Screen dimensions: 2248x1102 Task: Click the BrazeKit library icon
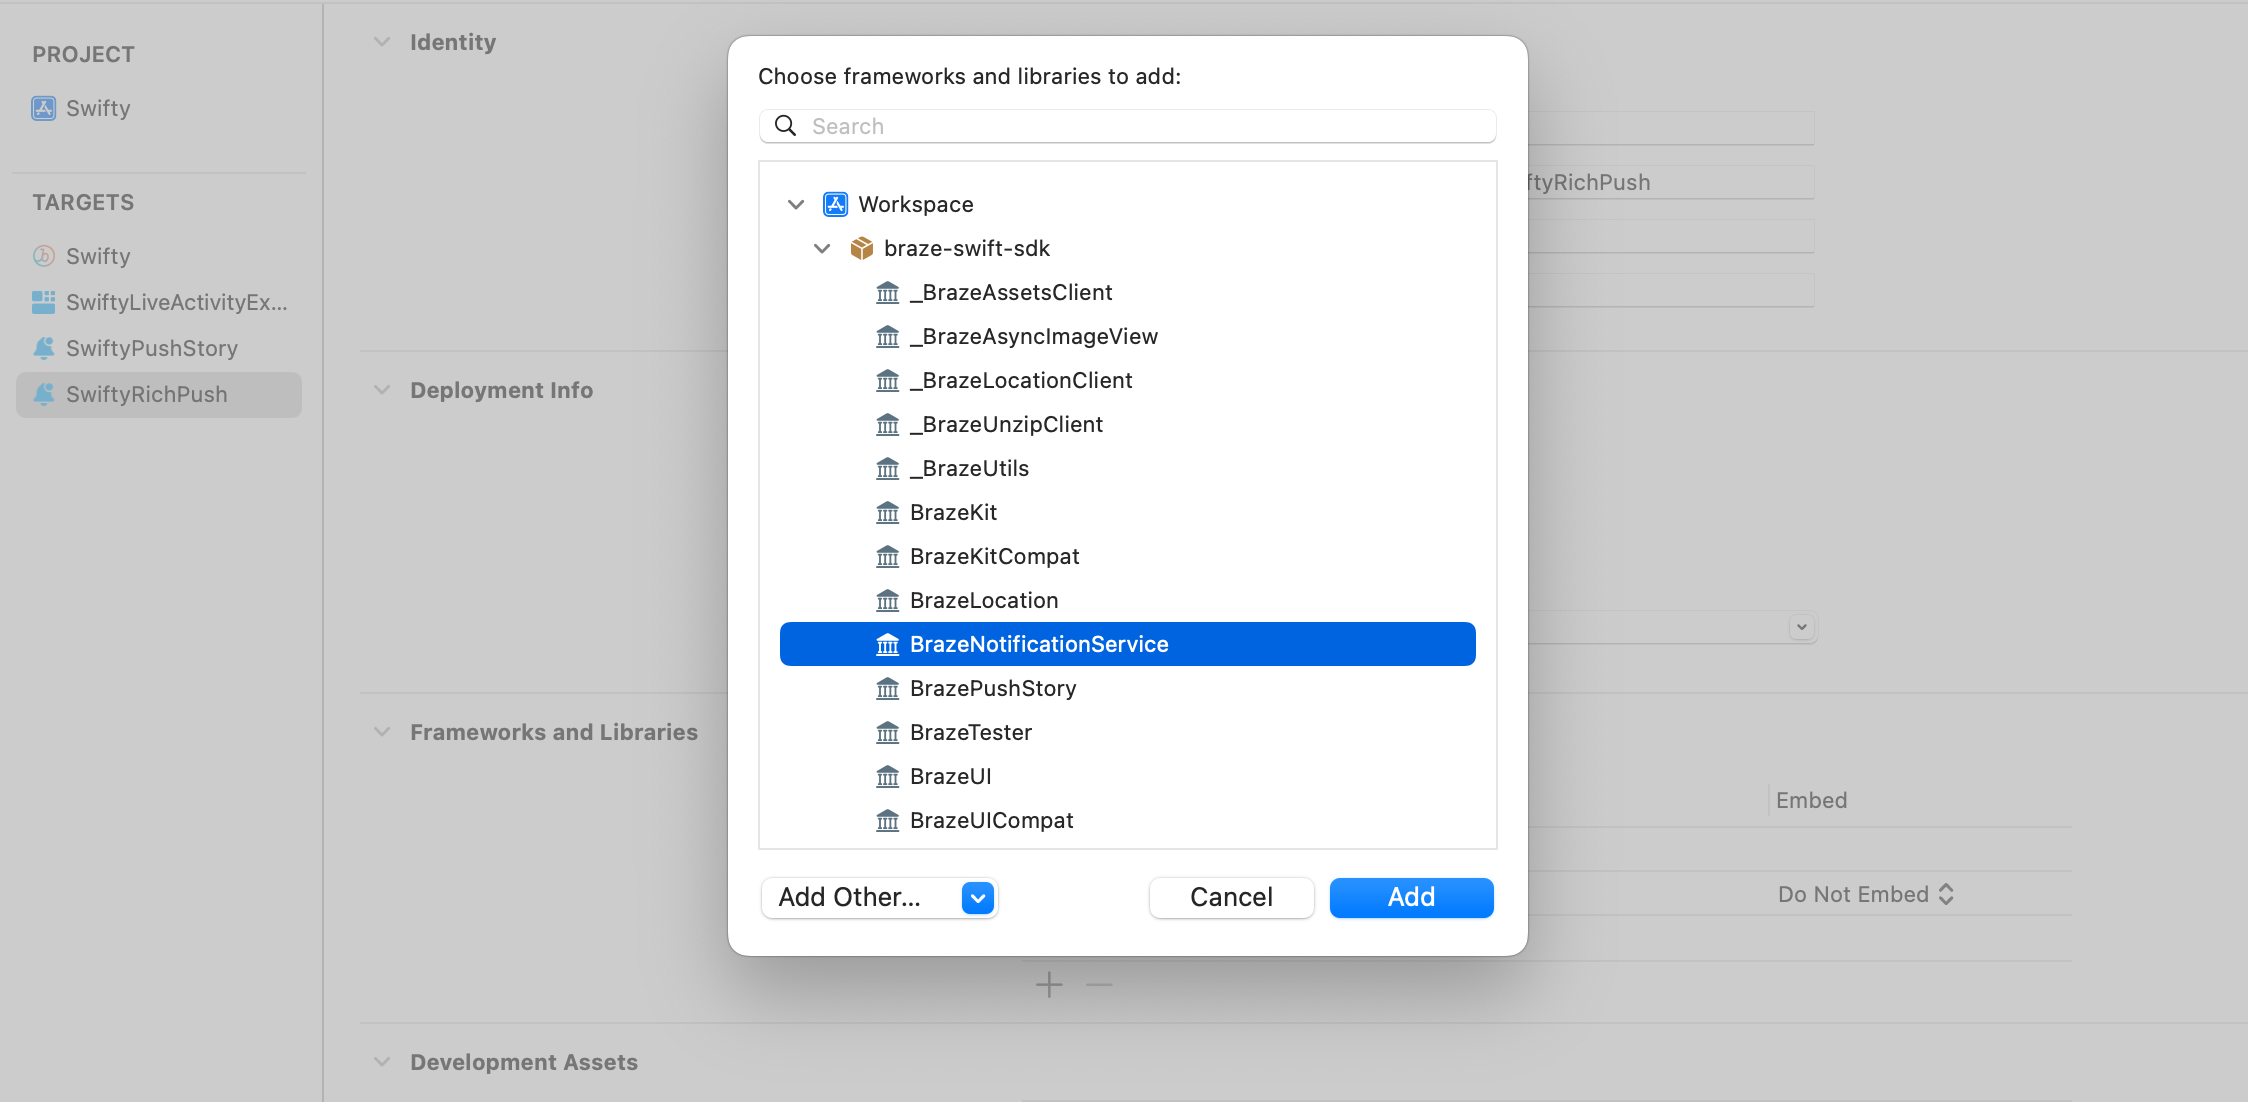tap(885, 512)
